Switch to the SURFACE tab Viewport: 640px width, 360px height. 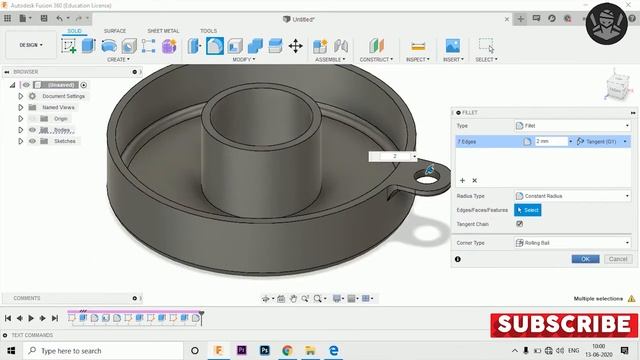point(115,31)
